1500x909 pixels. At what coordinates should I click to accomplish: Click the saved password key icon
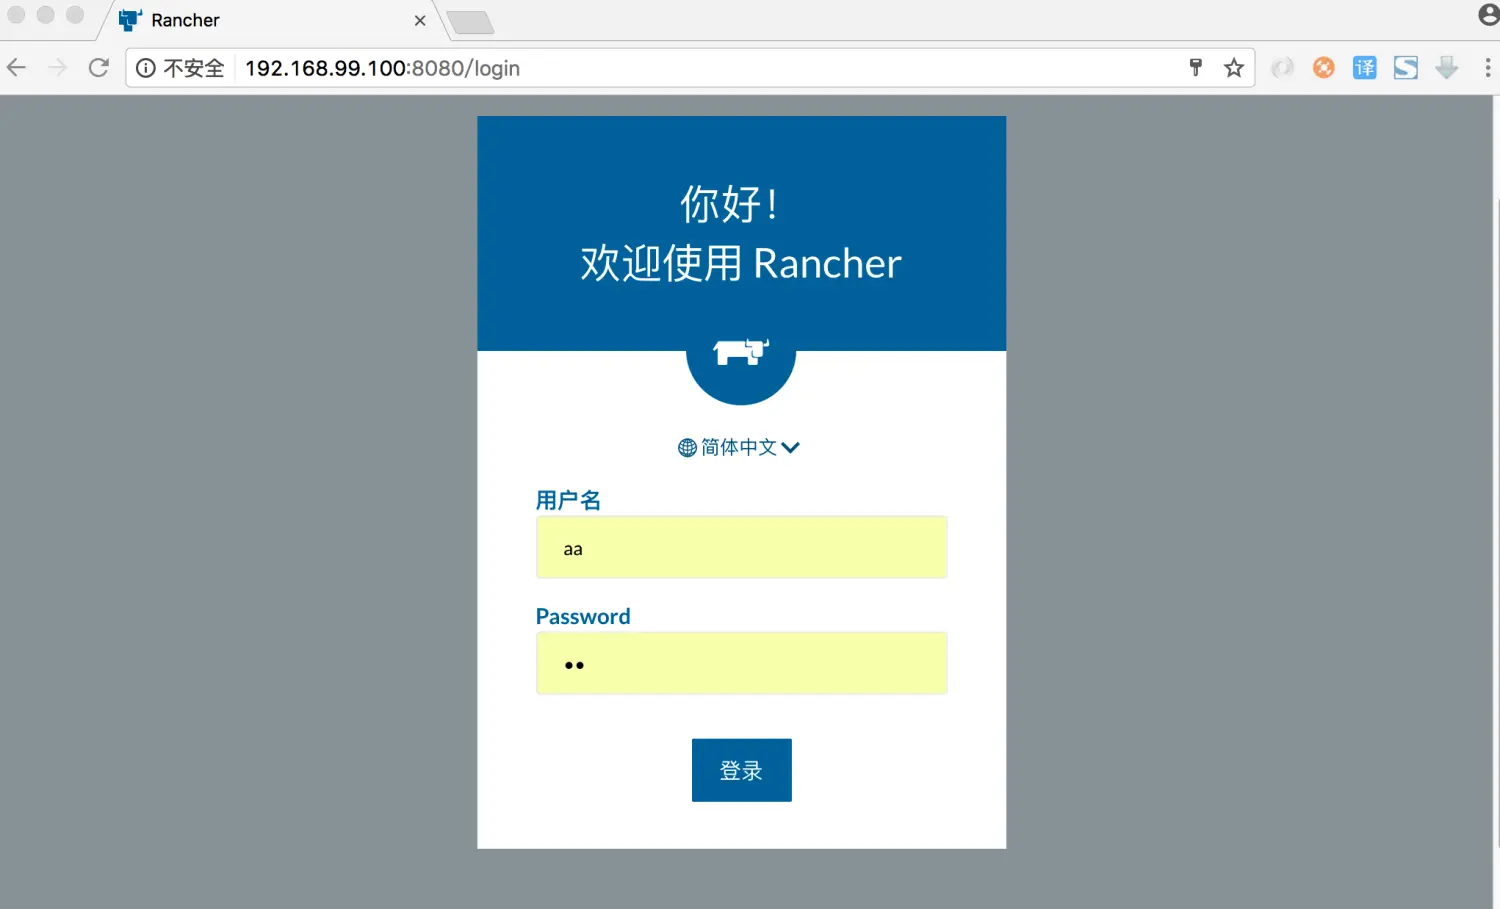click(x=1195, y=68)
